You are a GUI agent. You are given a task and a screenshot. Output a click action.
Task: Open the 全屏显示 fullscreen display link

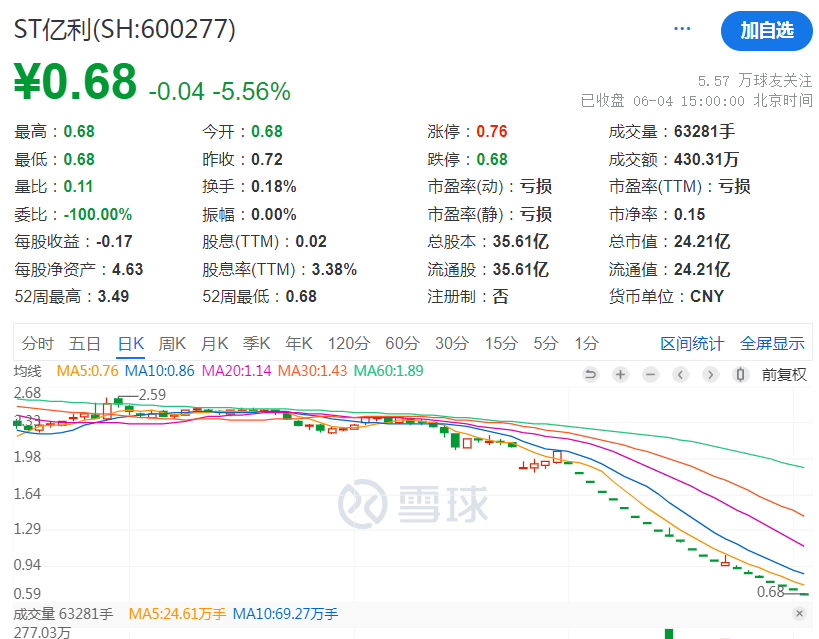point(772,344)
